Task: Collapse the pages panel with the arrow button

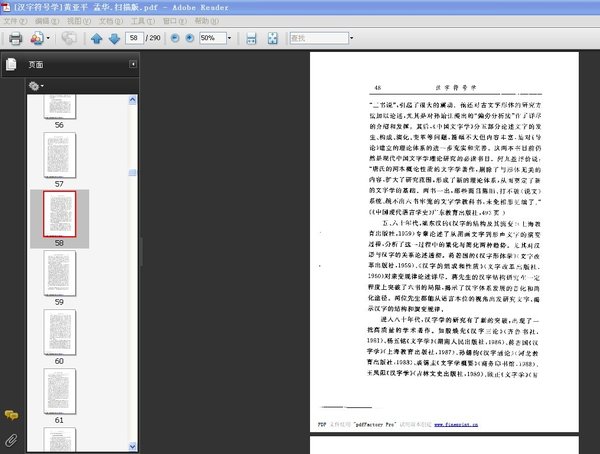Action: (x=133, y=64)
